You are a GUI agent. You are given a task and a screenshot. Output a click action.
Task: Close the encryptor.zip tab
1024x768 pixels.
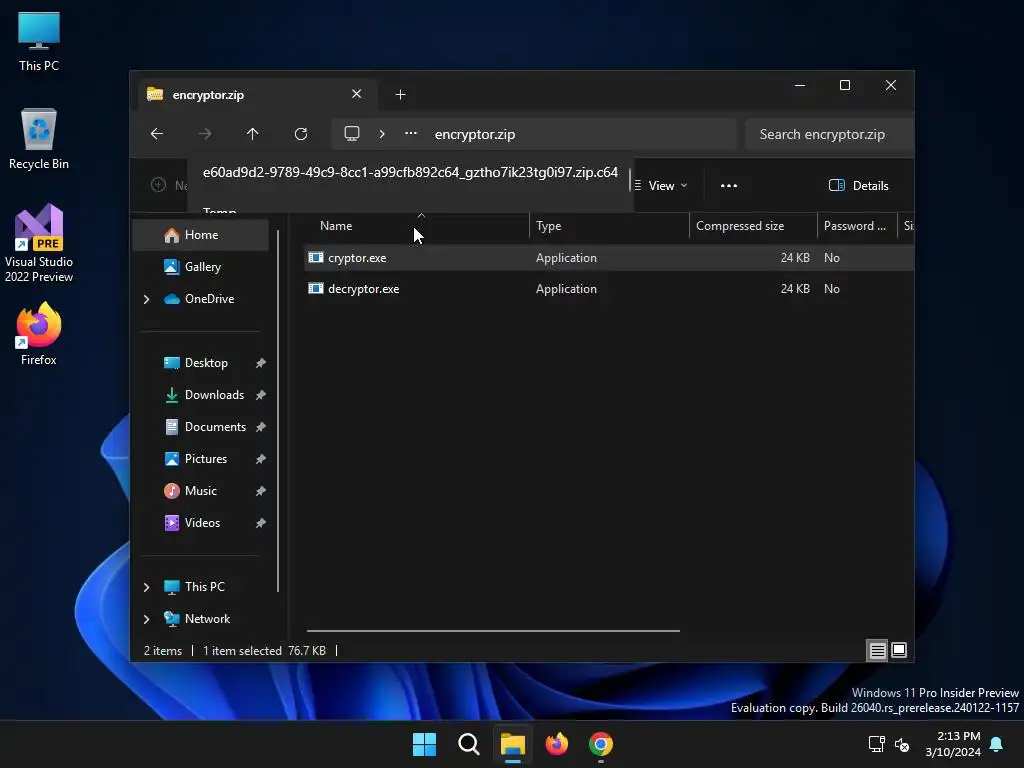(357, 94)
